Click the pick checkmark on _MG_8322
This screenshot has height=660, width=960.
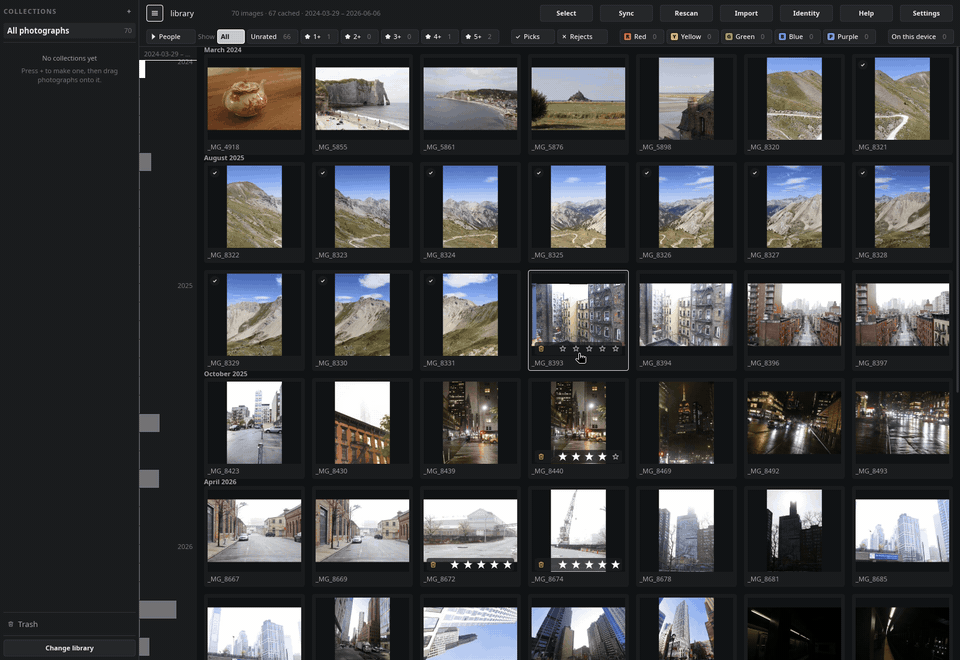(215, 173)
